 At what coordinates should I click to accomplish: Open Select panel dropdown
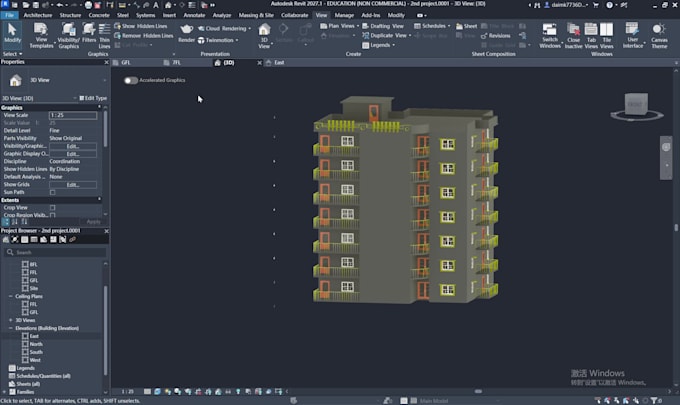tap(12, 54)
